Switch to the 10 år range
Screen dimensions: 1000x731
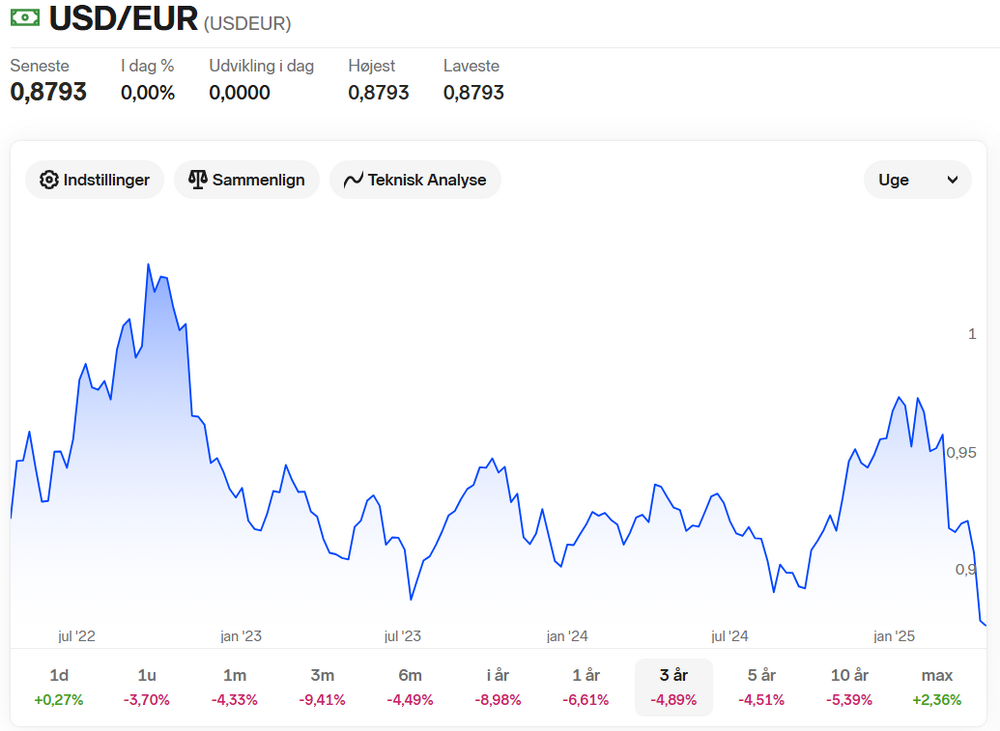849,687
